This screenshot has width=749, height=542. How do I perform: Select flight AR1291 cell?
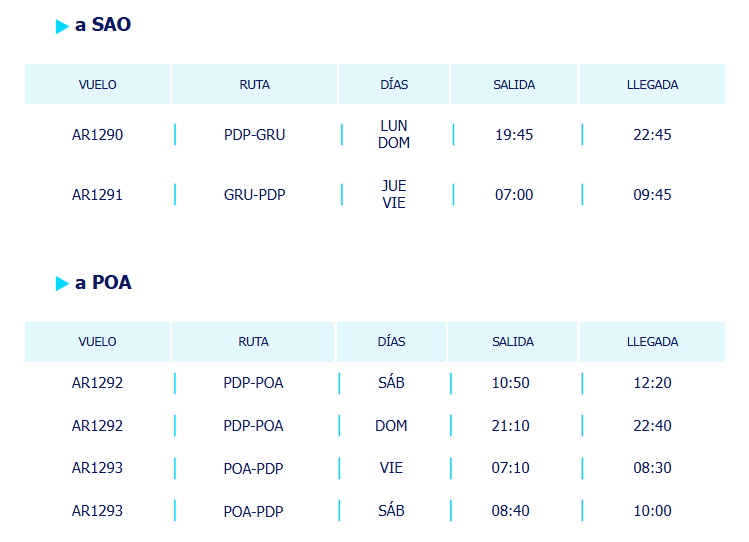(x=97, y=195)
